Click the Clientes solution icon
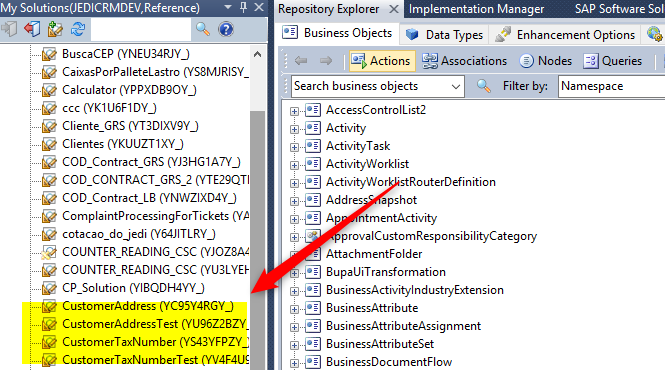 click(49, 144)
